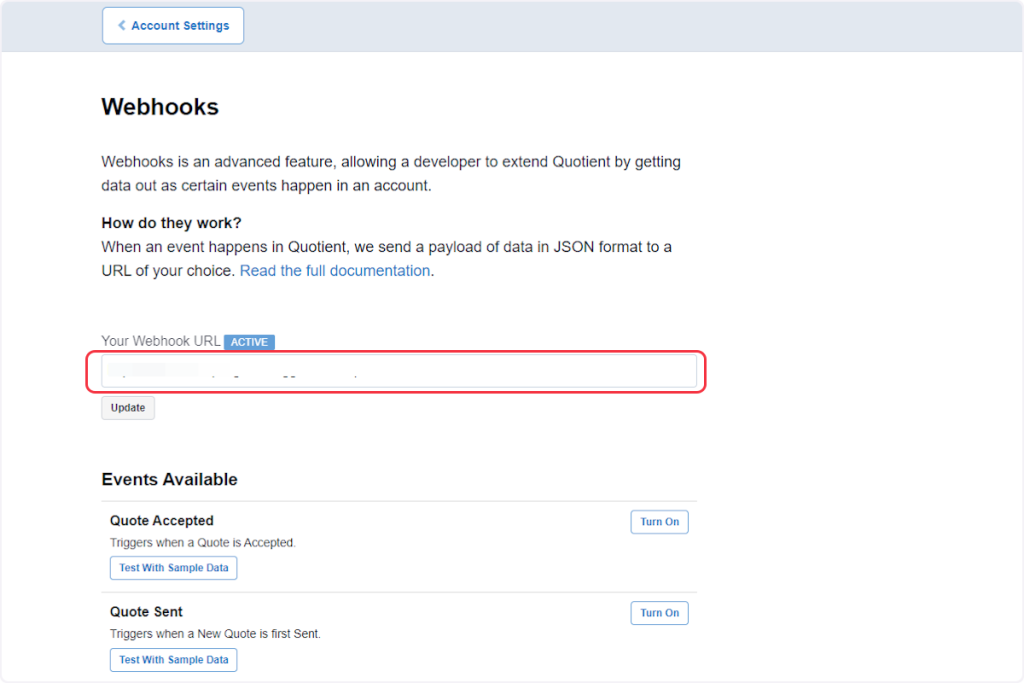Click the back chevron icon beside Account Settings

121,26
